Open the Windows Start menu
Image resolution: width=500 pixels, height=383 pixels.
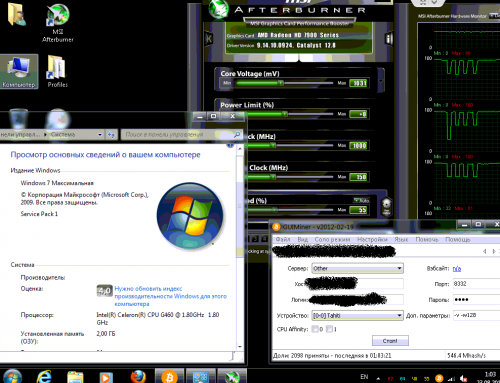13,376
